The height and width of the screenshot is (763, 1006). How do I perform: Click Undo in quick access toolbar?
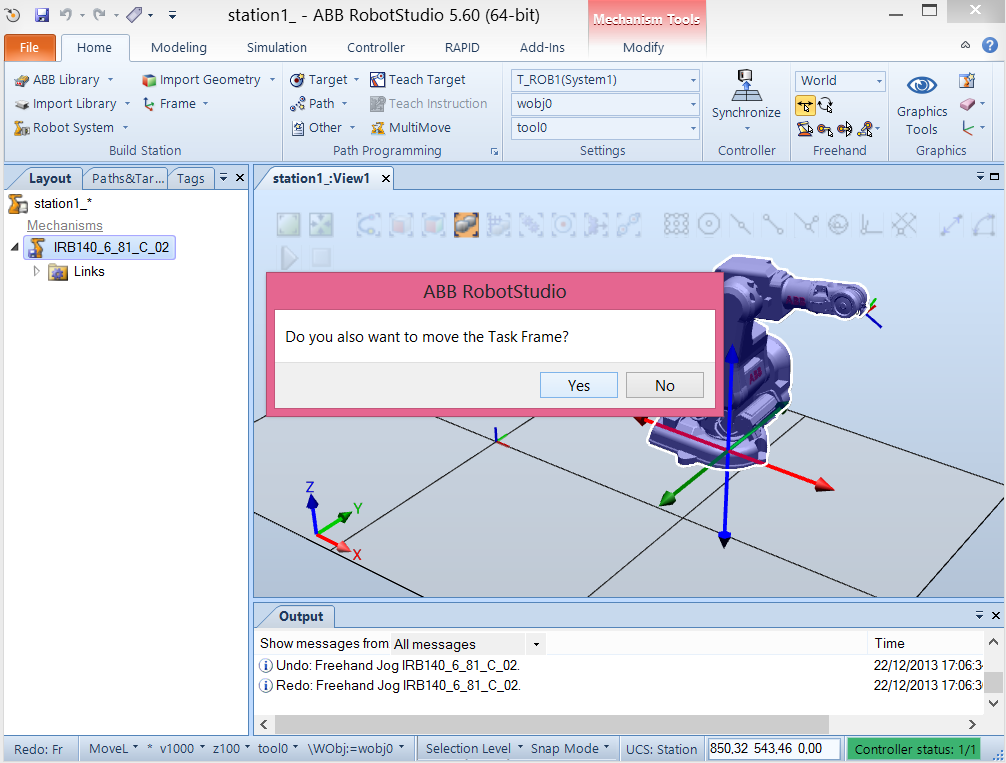[x=66, y=14]
